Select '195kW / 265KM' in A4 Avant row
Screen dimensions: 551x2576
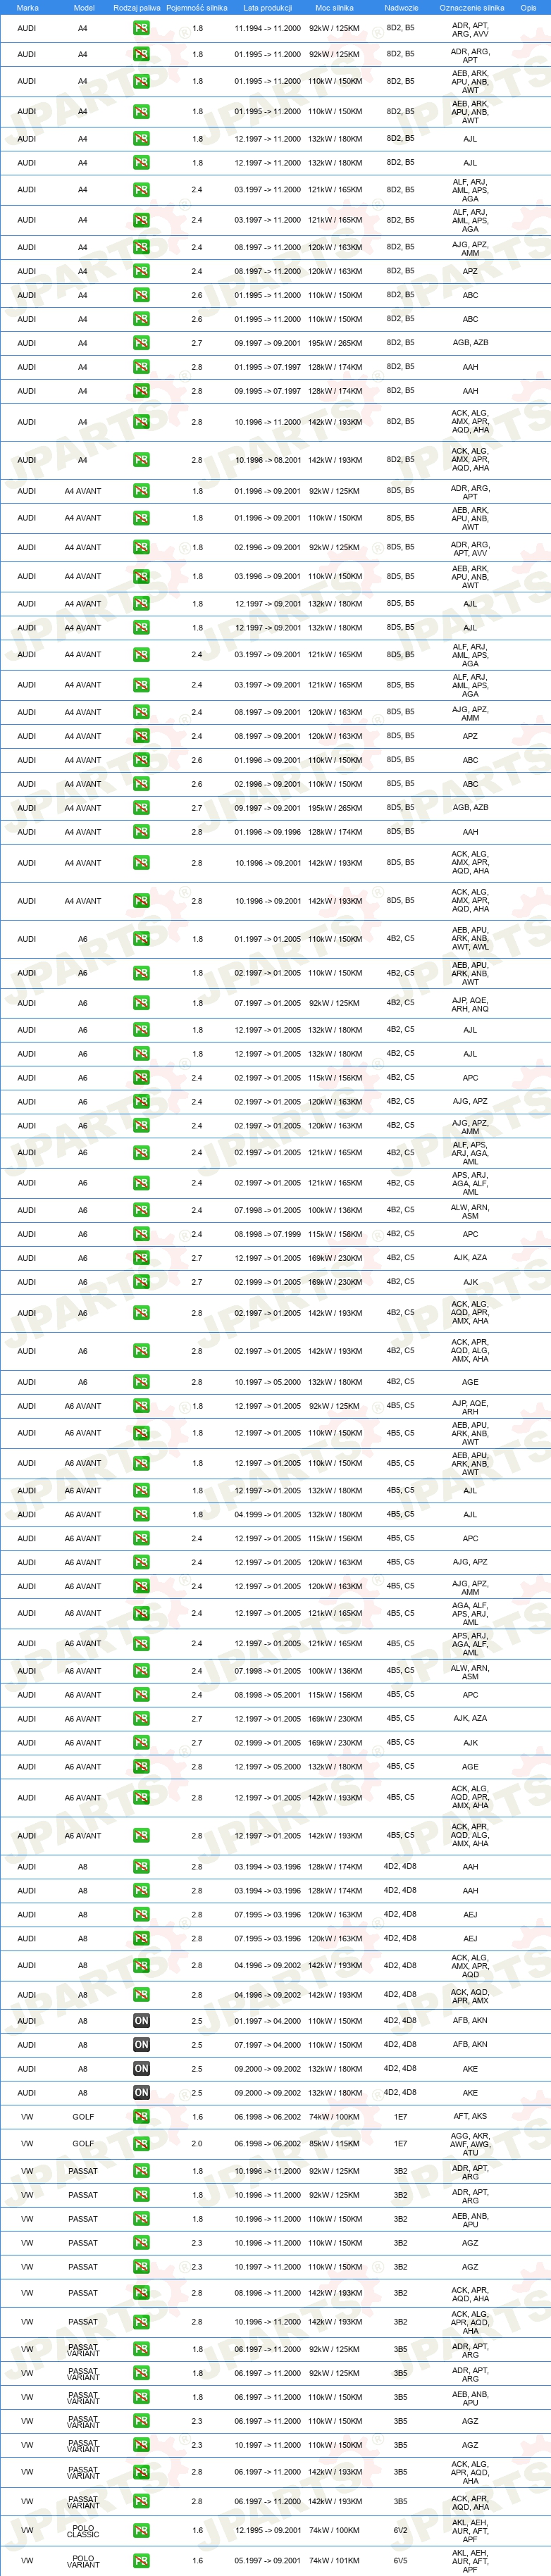tap(335, 808)
